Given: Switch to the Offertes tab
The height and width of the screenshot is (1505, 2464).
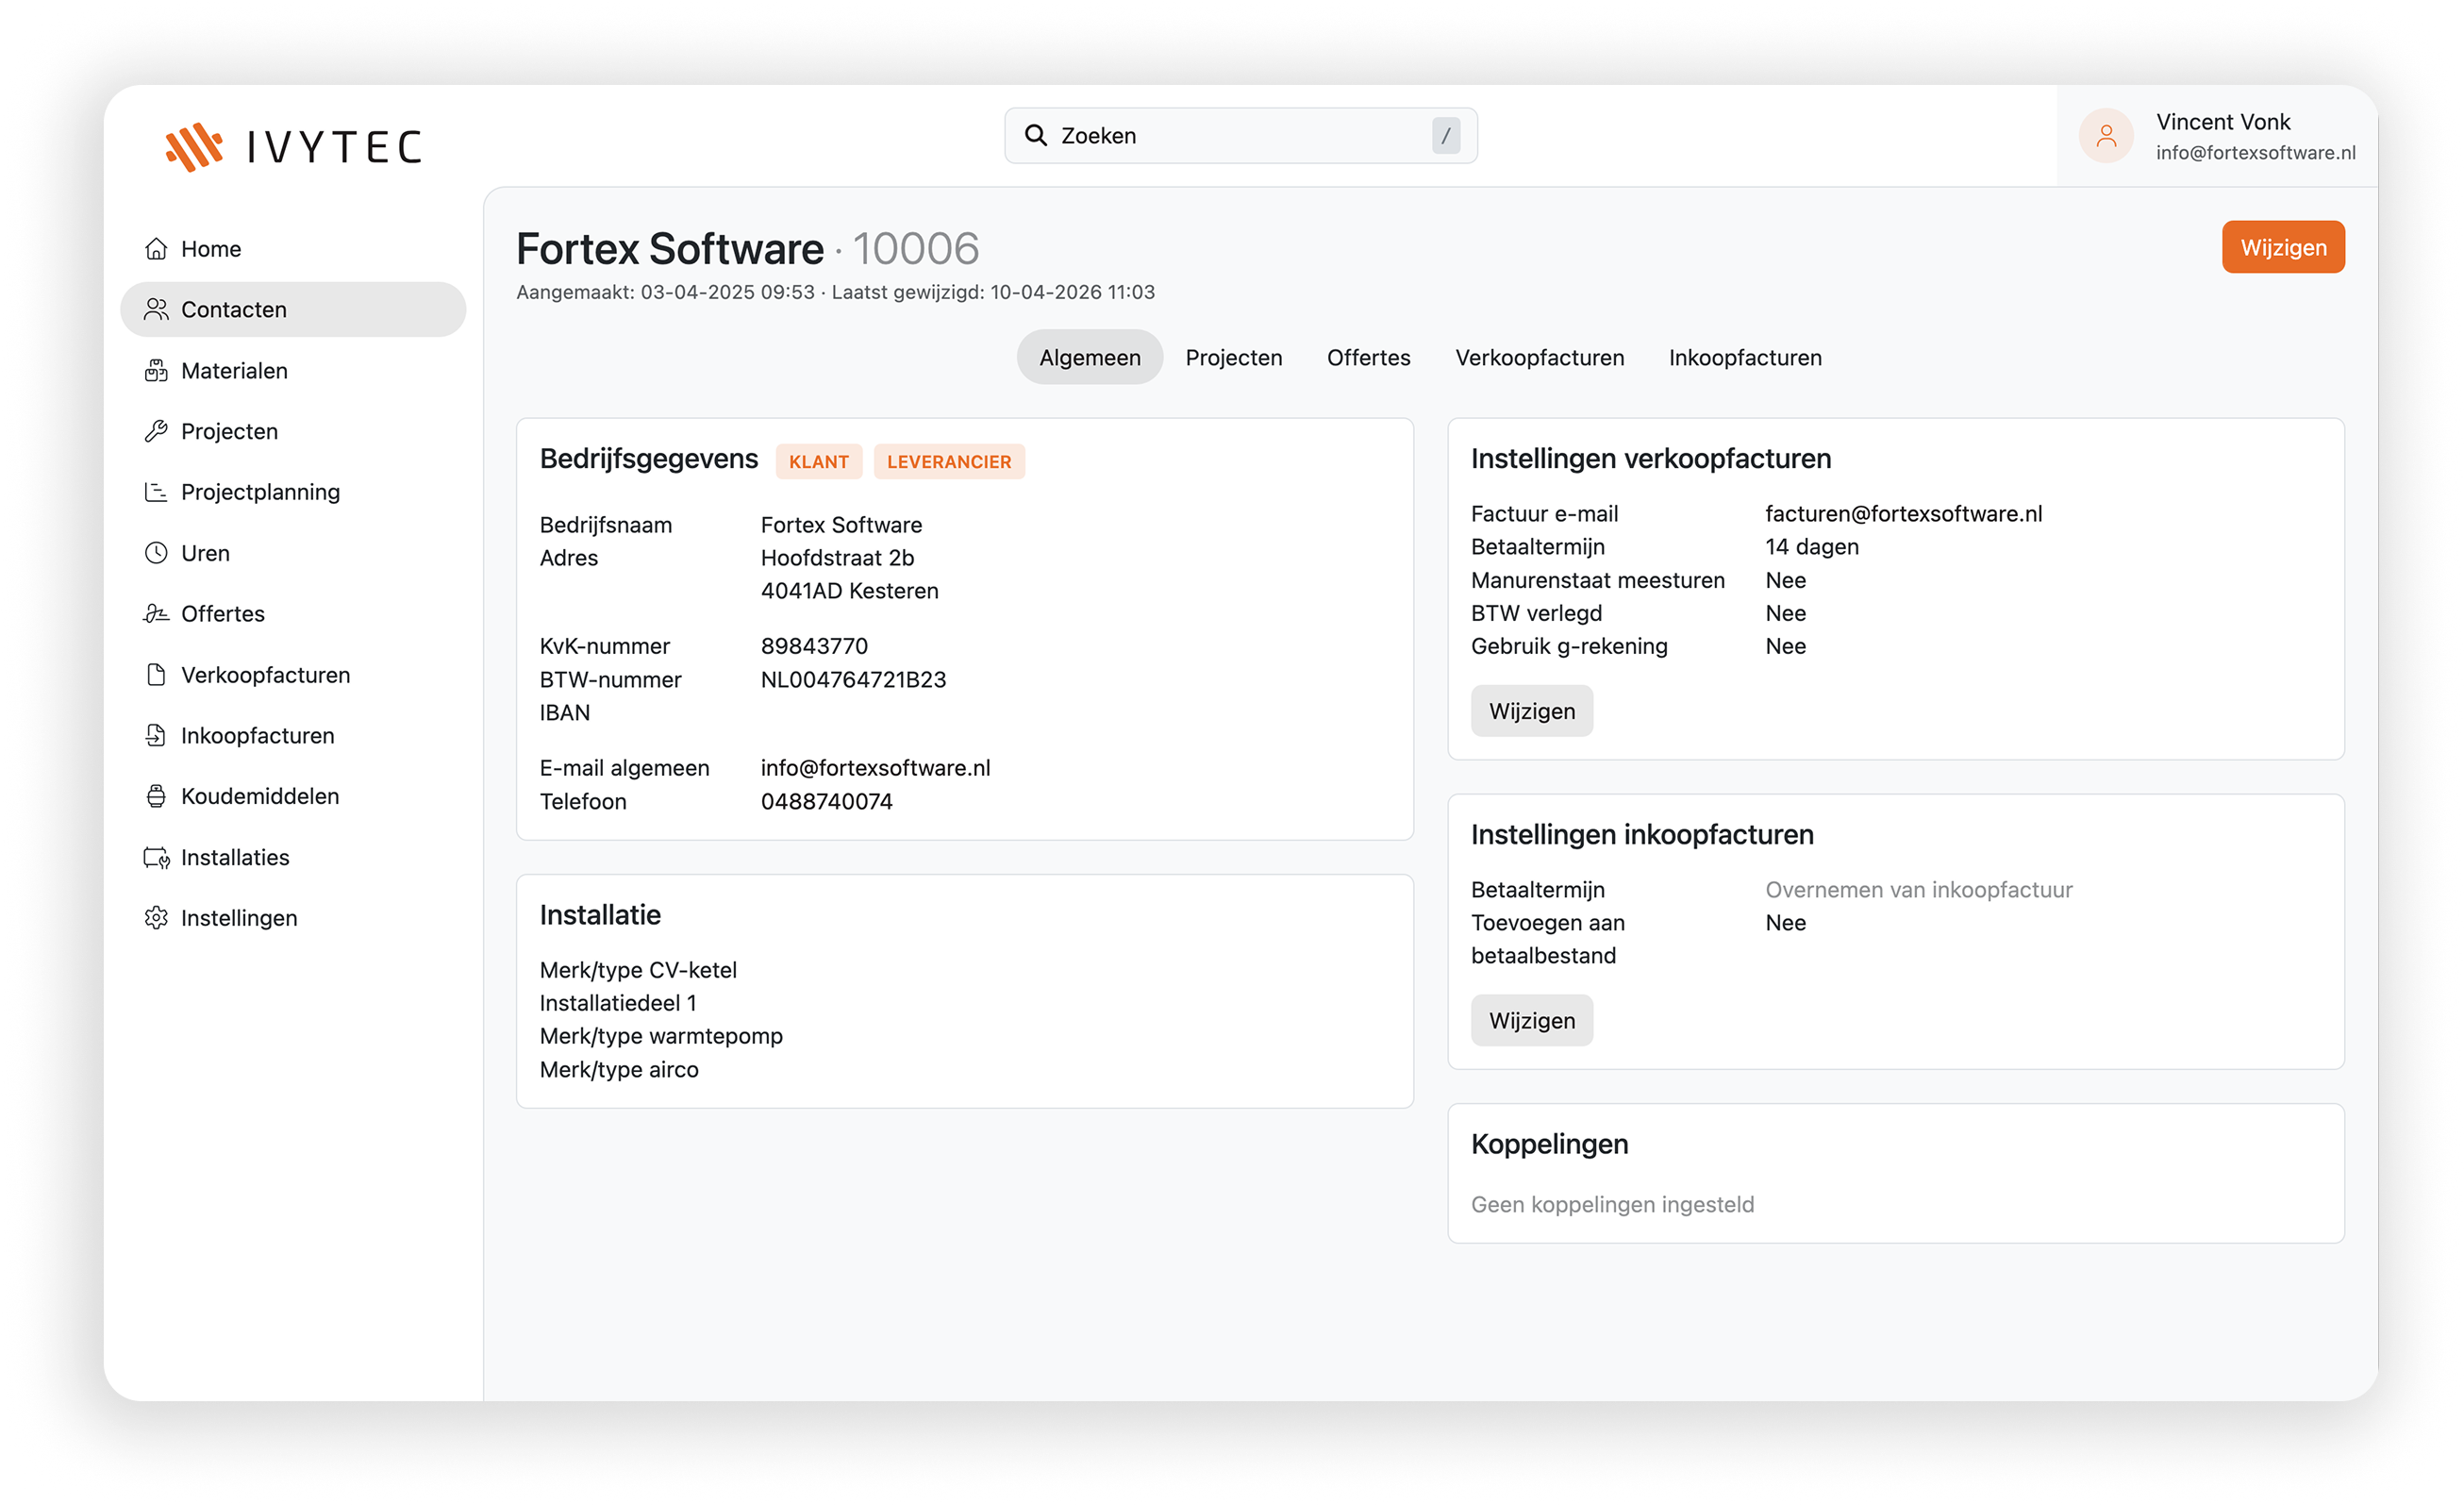Looking at the screenshot, I should click(x=1369, y=357).
